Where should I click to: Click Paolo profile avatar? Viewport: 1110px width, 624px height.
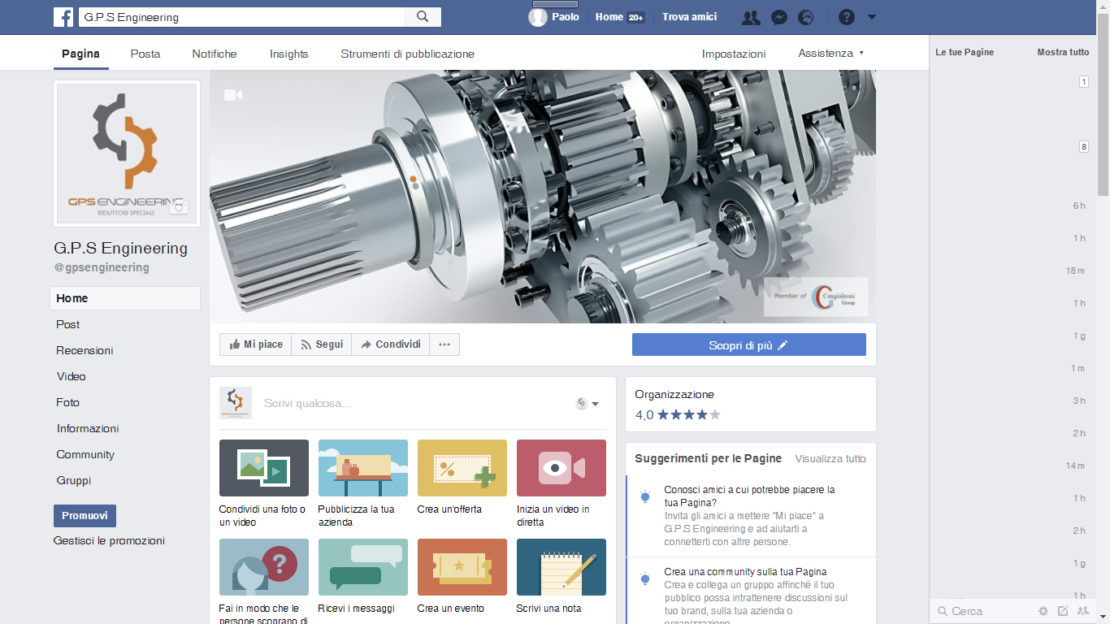point(537,17)
